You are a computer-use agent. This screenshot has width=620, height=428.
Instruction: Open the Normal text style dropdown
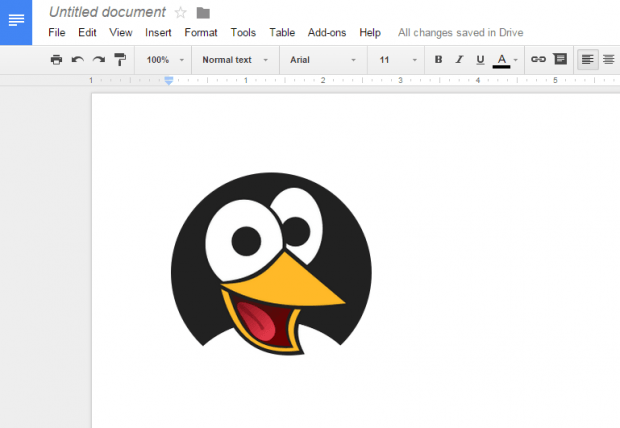(235, 60)
